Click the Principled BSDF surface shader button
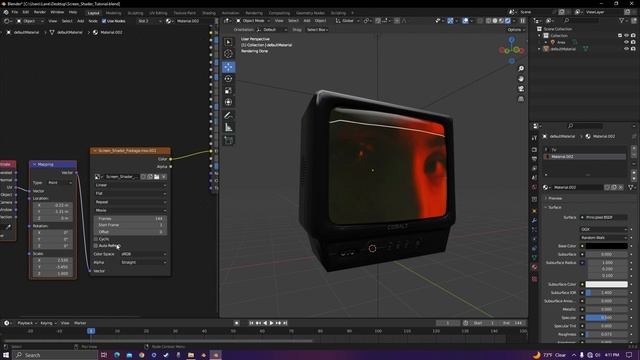This screenshot has height=360, width=640. tap(604, 218)
